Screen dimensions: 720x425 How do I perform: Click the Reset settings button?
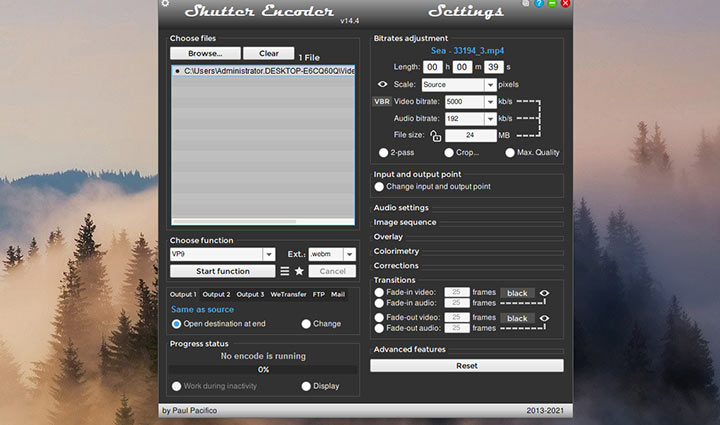[467, 366]
